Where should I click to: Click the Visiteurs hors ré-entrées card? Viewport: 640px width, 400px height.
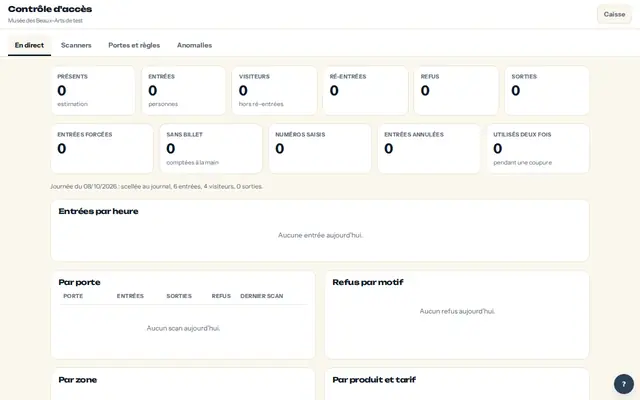[274, 90]
